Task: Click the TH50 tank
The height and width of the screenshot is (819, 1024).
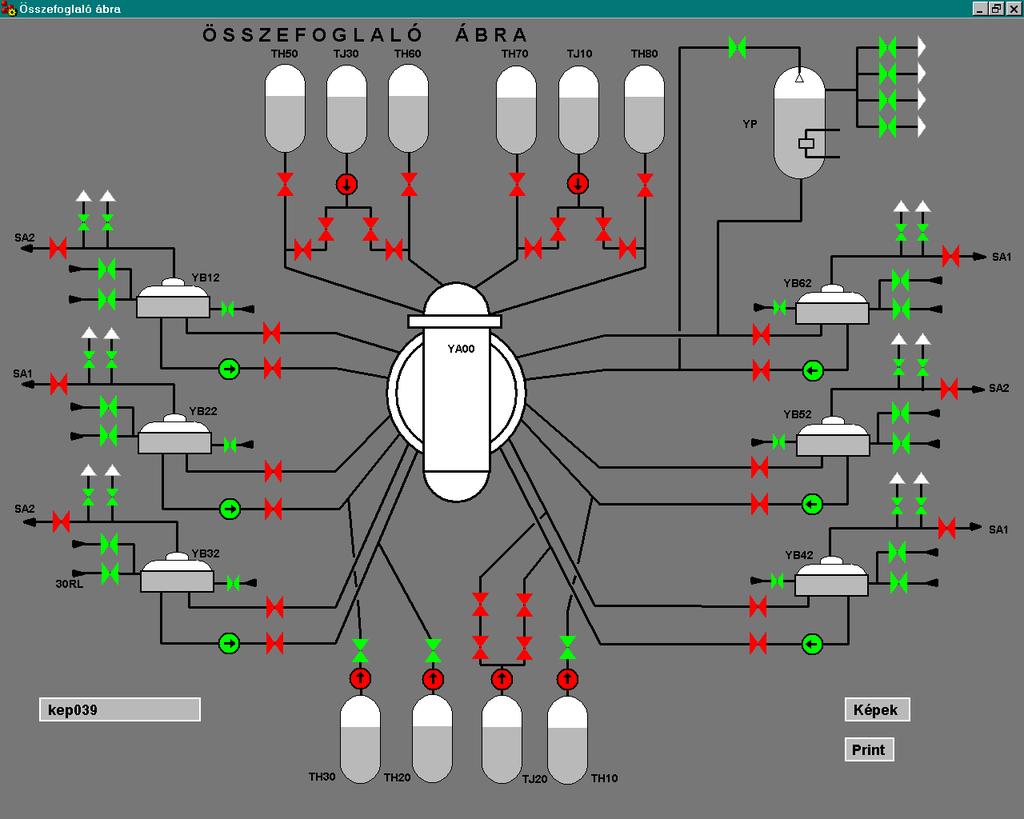Action: [285, 108]
